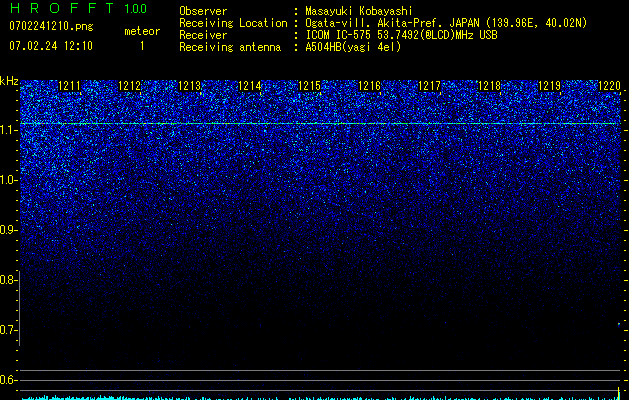Click the 1213 time marker
This screenshot has width=629, height=400.
(189, 85)
